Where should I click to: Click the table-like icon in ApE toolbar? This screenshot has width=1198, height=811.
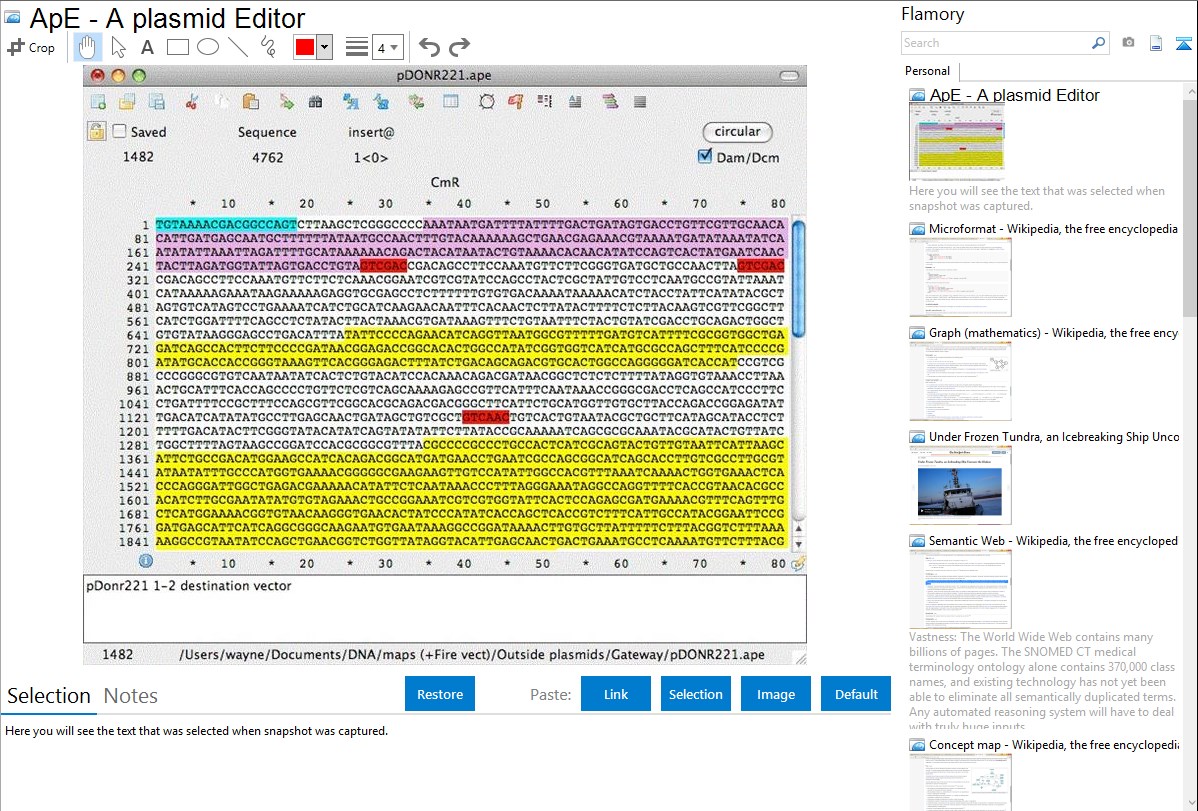451,102
